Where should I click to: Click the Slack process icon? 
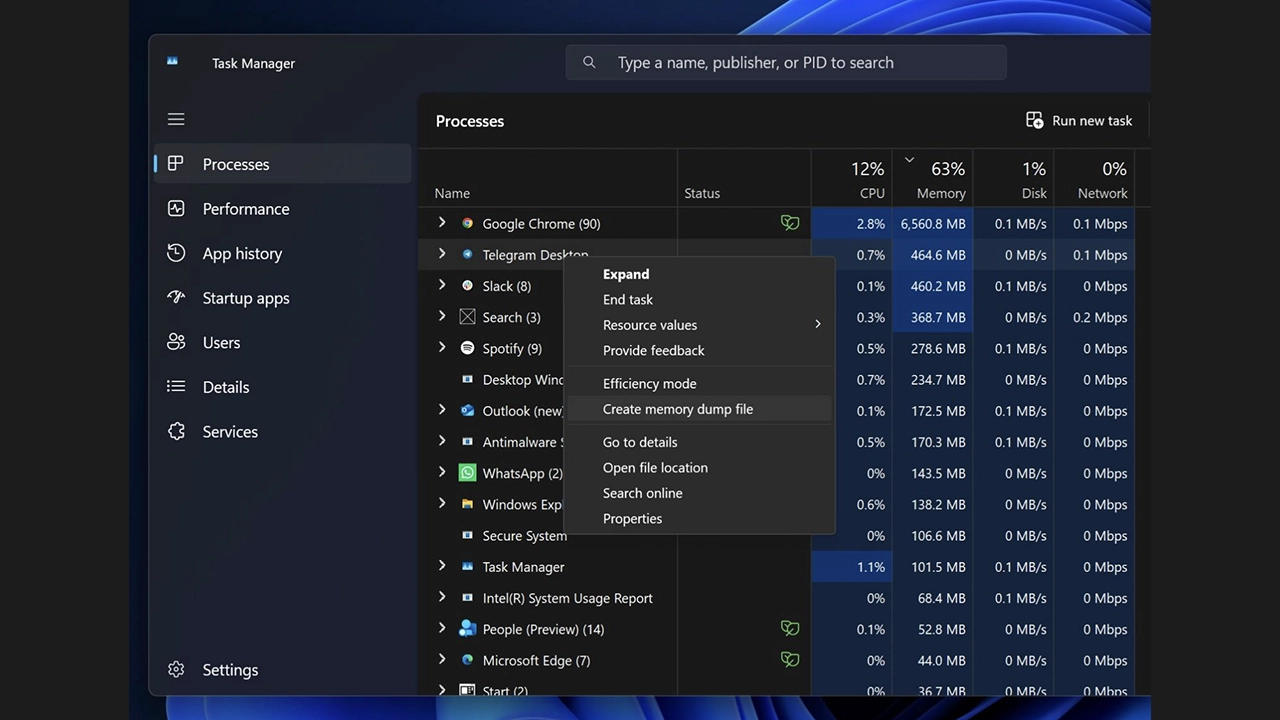click(467, 285)
